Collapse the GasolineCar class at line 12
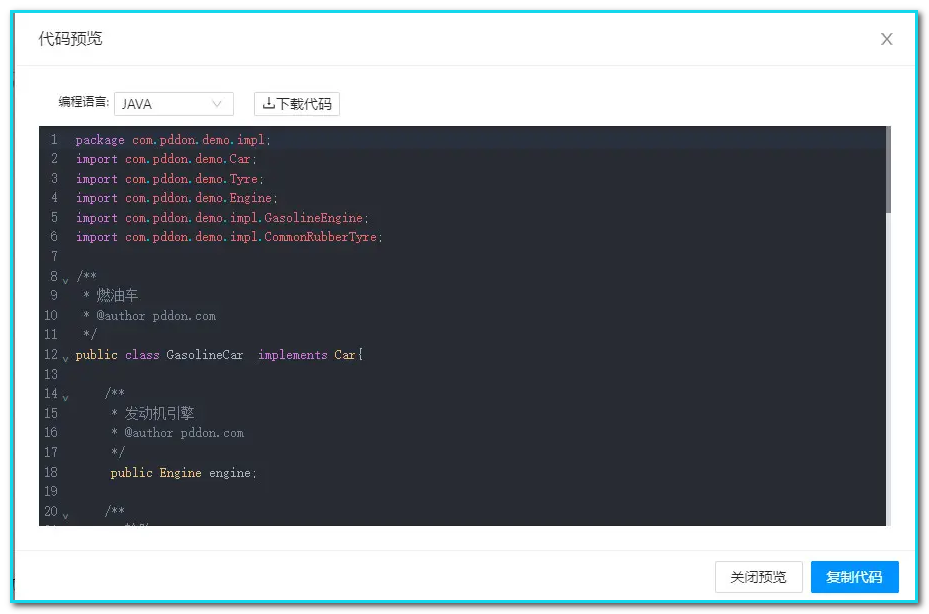 (x=64, y=358)
